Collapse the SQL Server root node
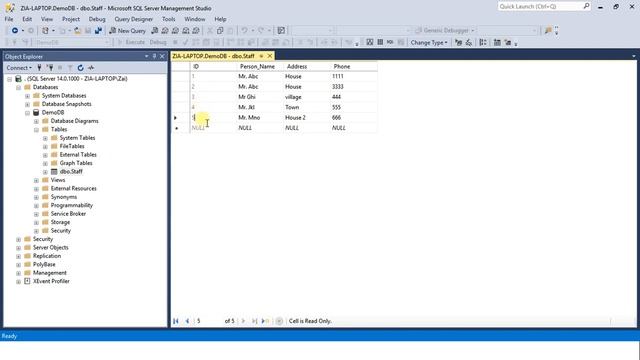This screenshot has height=360, width=640. tap(10, 79)
